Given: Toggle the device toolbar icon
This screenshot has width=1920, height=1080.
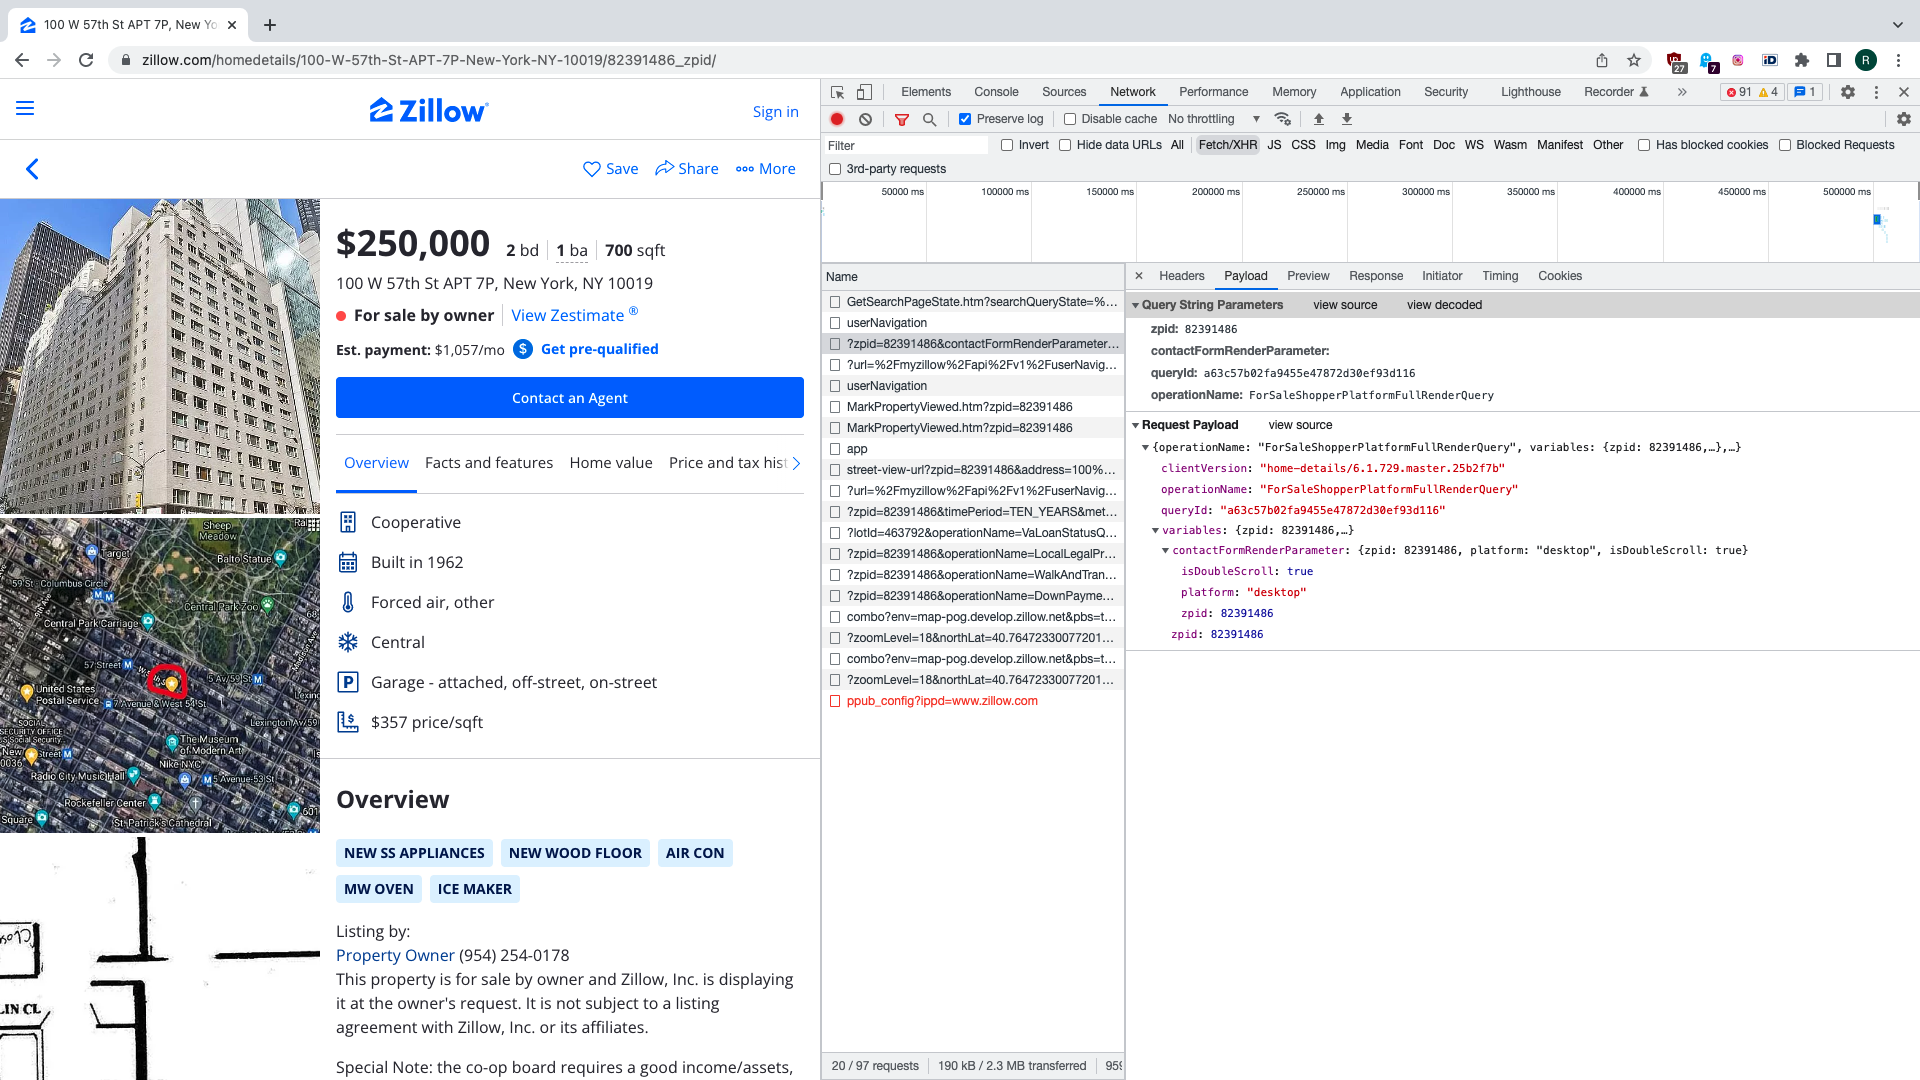Looking at the screenshot, I should (x=864, y=92).
